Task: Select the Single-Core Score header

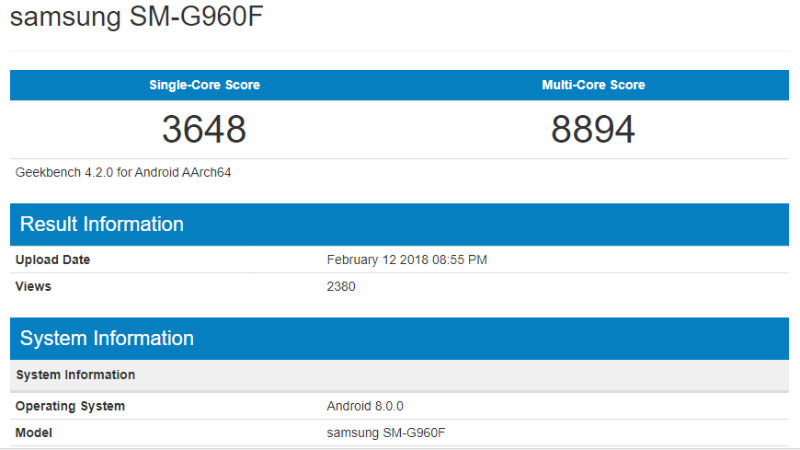Action: coord(205,85)
